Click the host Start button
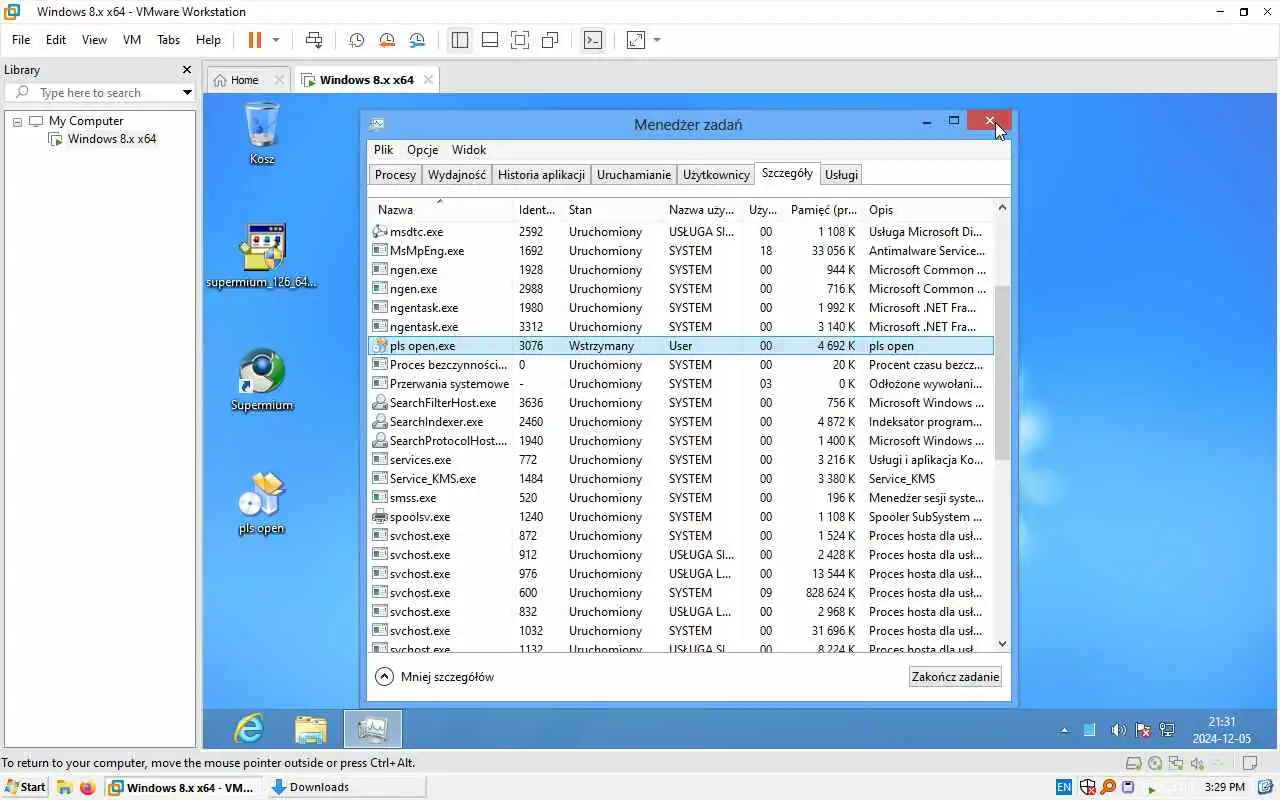Image resolution: width=1280 pixels, height=800 pixels. coord(26,787)
